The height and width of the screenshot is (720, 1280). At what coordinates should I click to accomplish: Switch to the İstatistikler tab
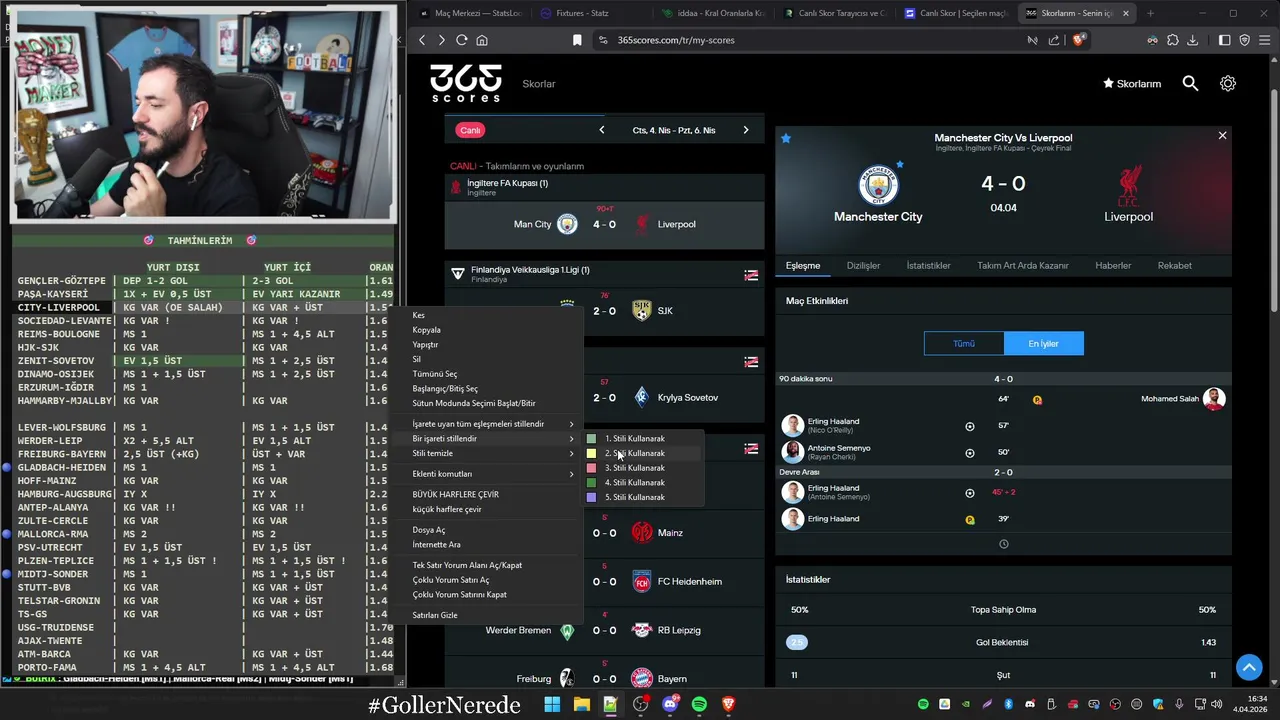point(928,266)
